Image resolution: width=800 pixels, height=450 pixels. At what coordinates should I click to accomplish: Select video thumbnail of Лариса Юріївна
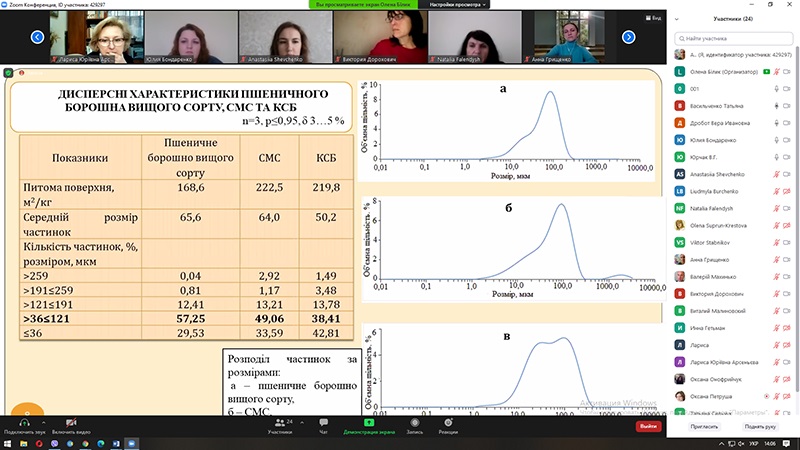coord(96,37)
